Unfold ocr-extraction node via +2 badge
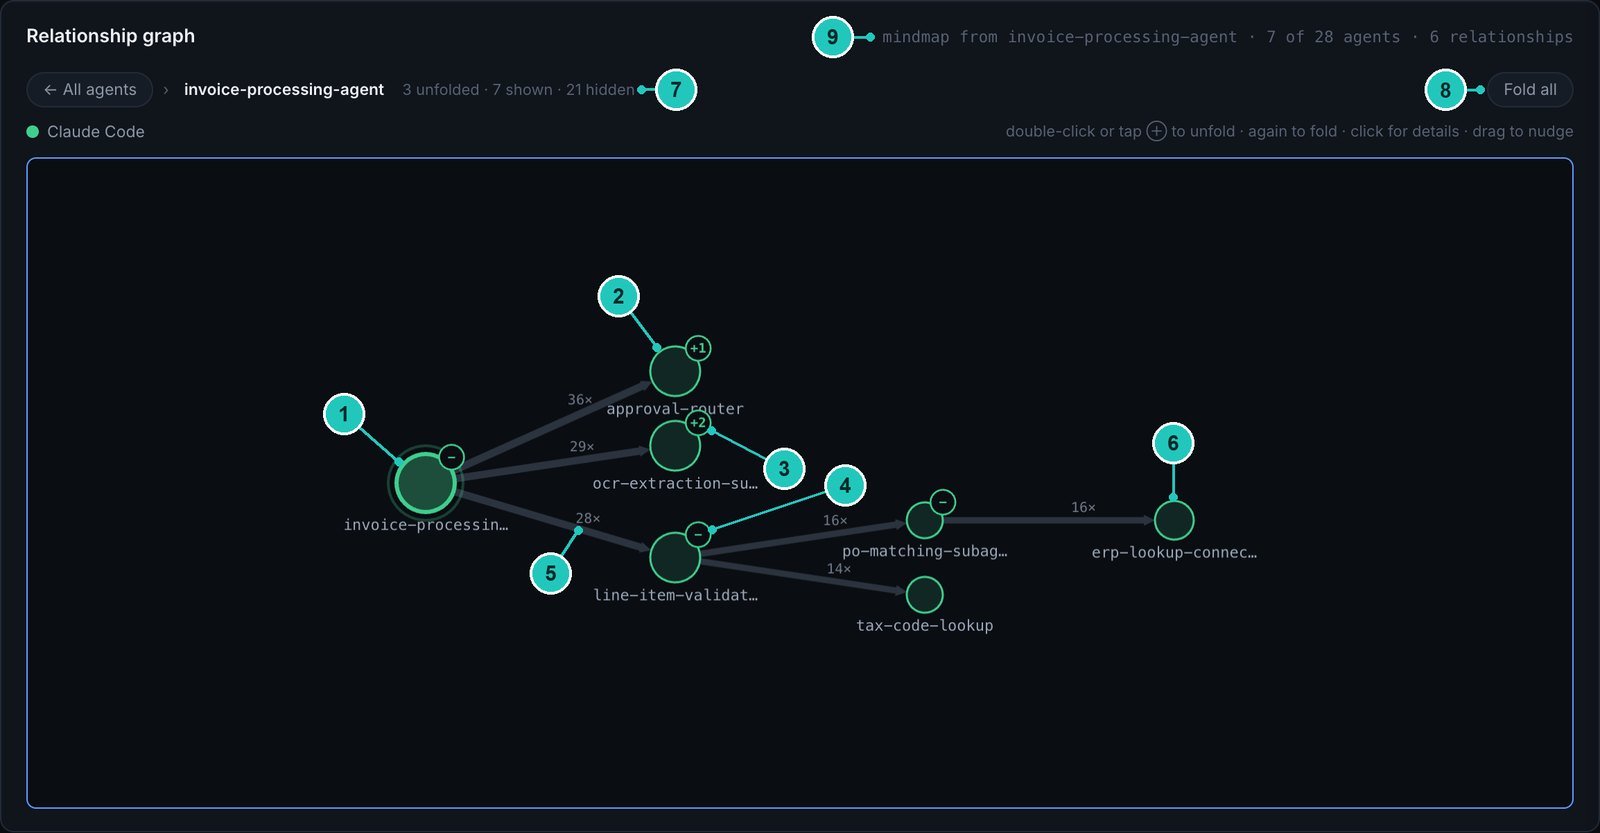This screenshot has width=1600, height=833. 698,422
